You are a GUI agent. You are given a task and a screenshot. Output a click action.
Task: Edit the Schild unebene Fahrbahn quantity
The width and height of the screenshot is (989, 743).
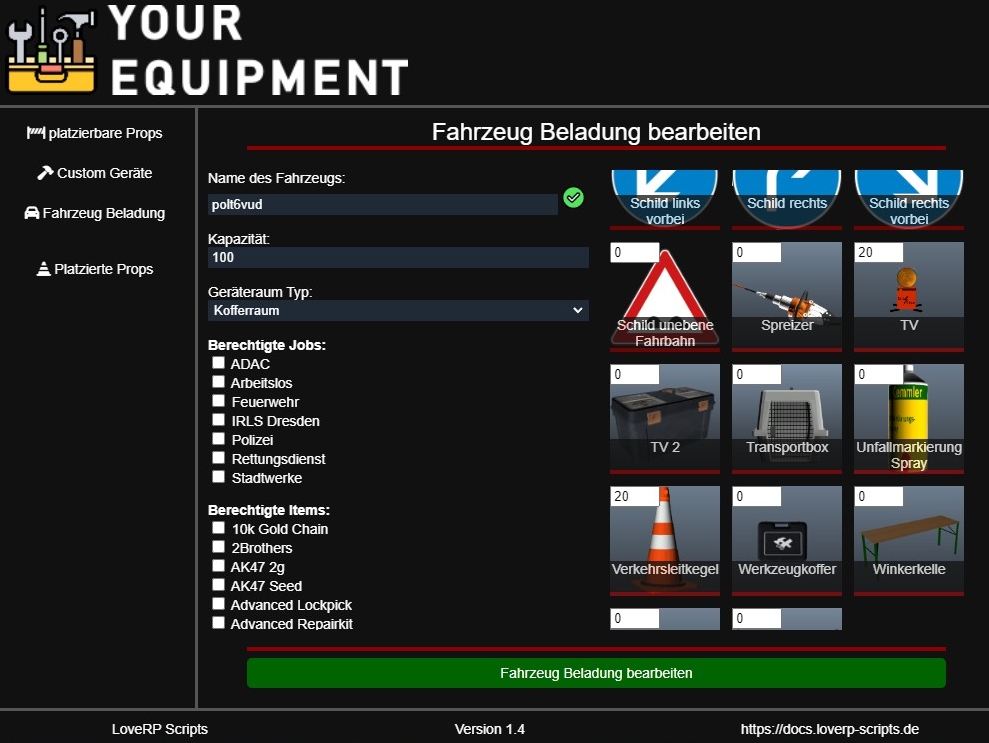(635, 252)
